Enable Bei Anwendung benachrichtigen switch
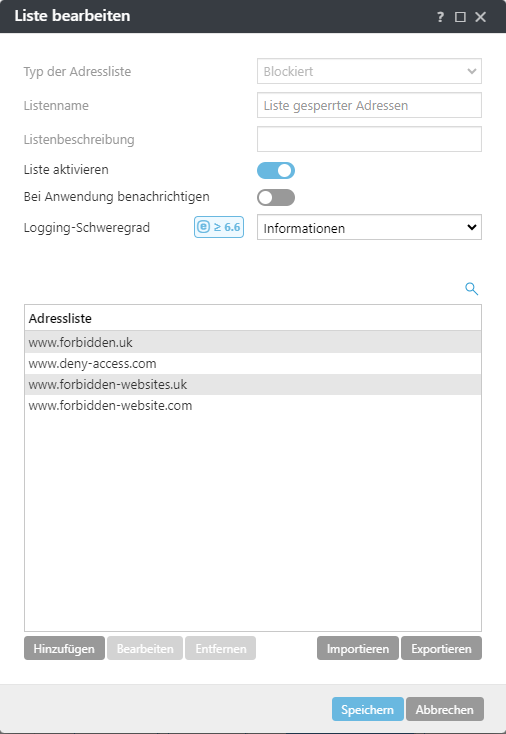Screen dimensions: 506x734 [276, 197]
